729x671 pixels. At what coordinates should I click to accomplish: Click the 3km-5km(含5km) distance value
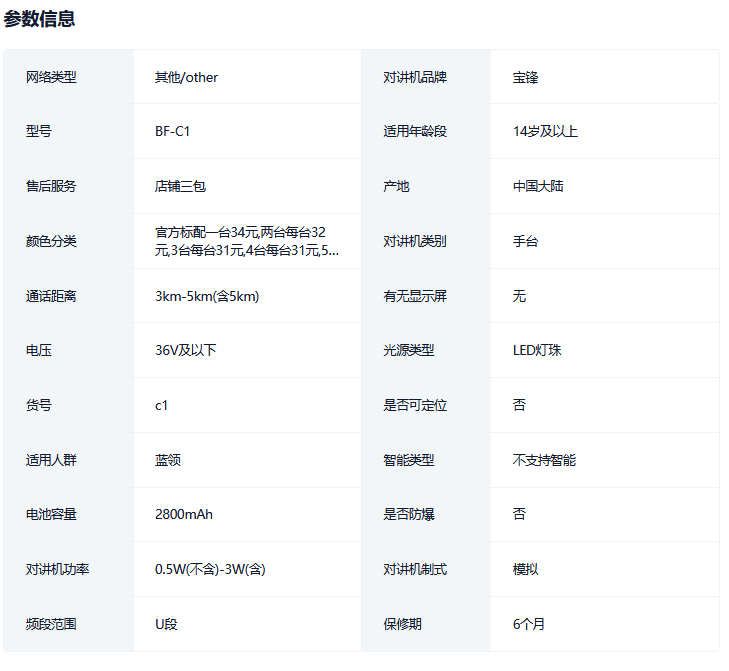(x=207, y=296)
